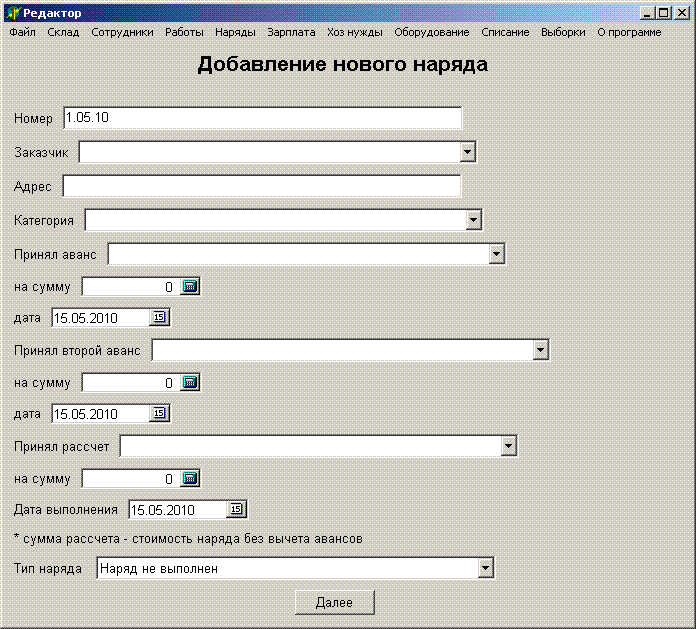The height and width of the screenshot is (629, 696).
Task: Expand the Категория dropdown list
Action: pos(473,220)
